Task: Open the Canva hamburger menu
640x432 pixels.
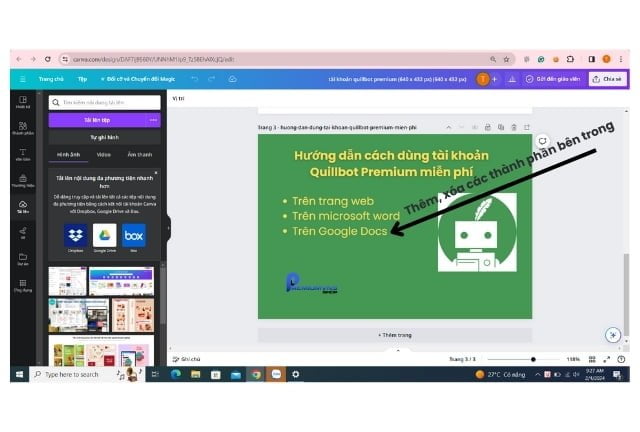Action: [x=23, y=79]
